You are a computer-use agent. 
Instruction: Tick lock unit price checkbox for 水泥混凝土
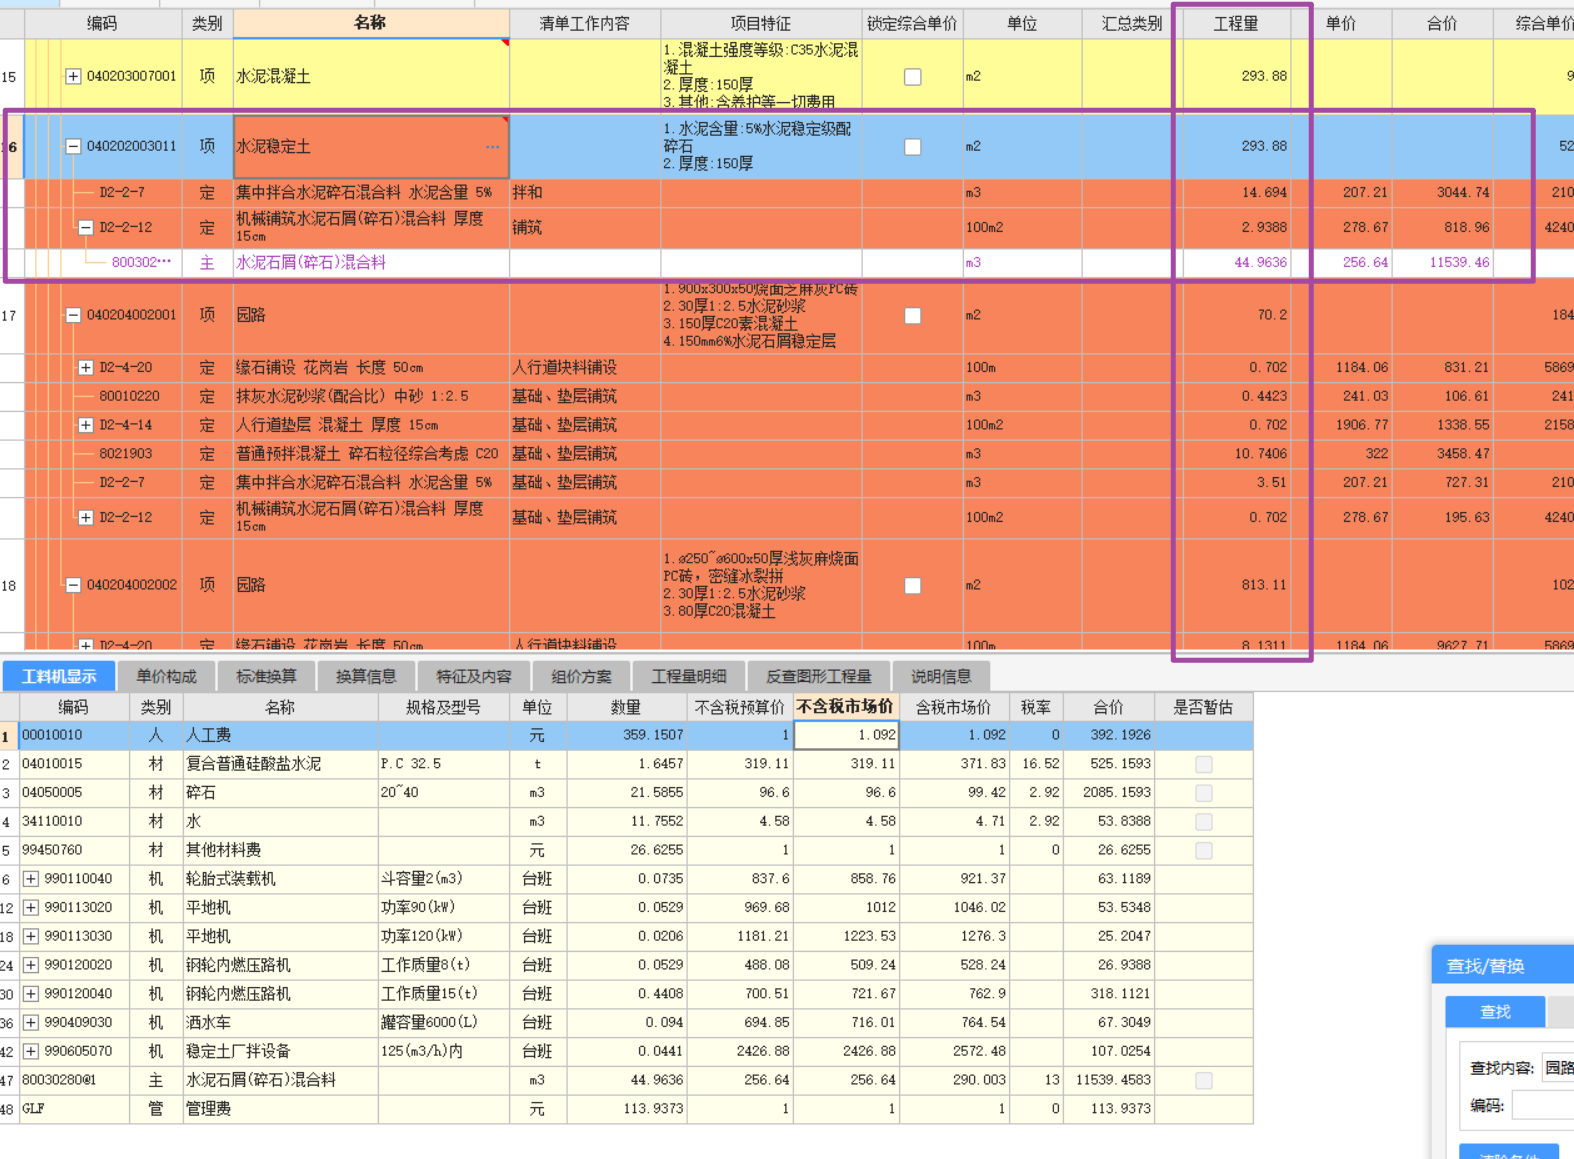coord(913,76)
